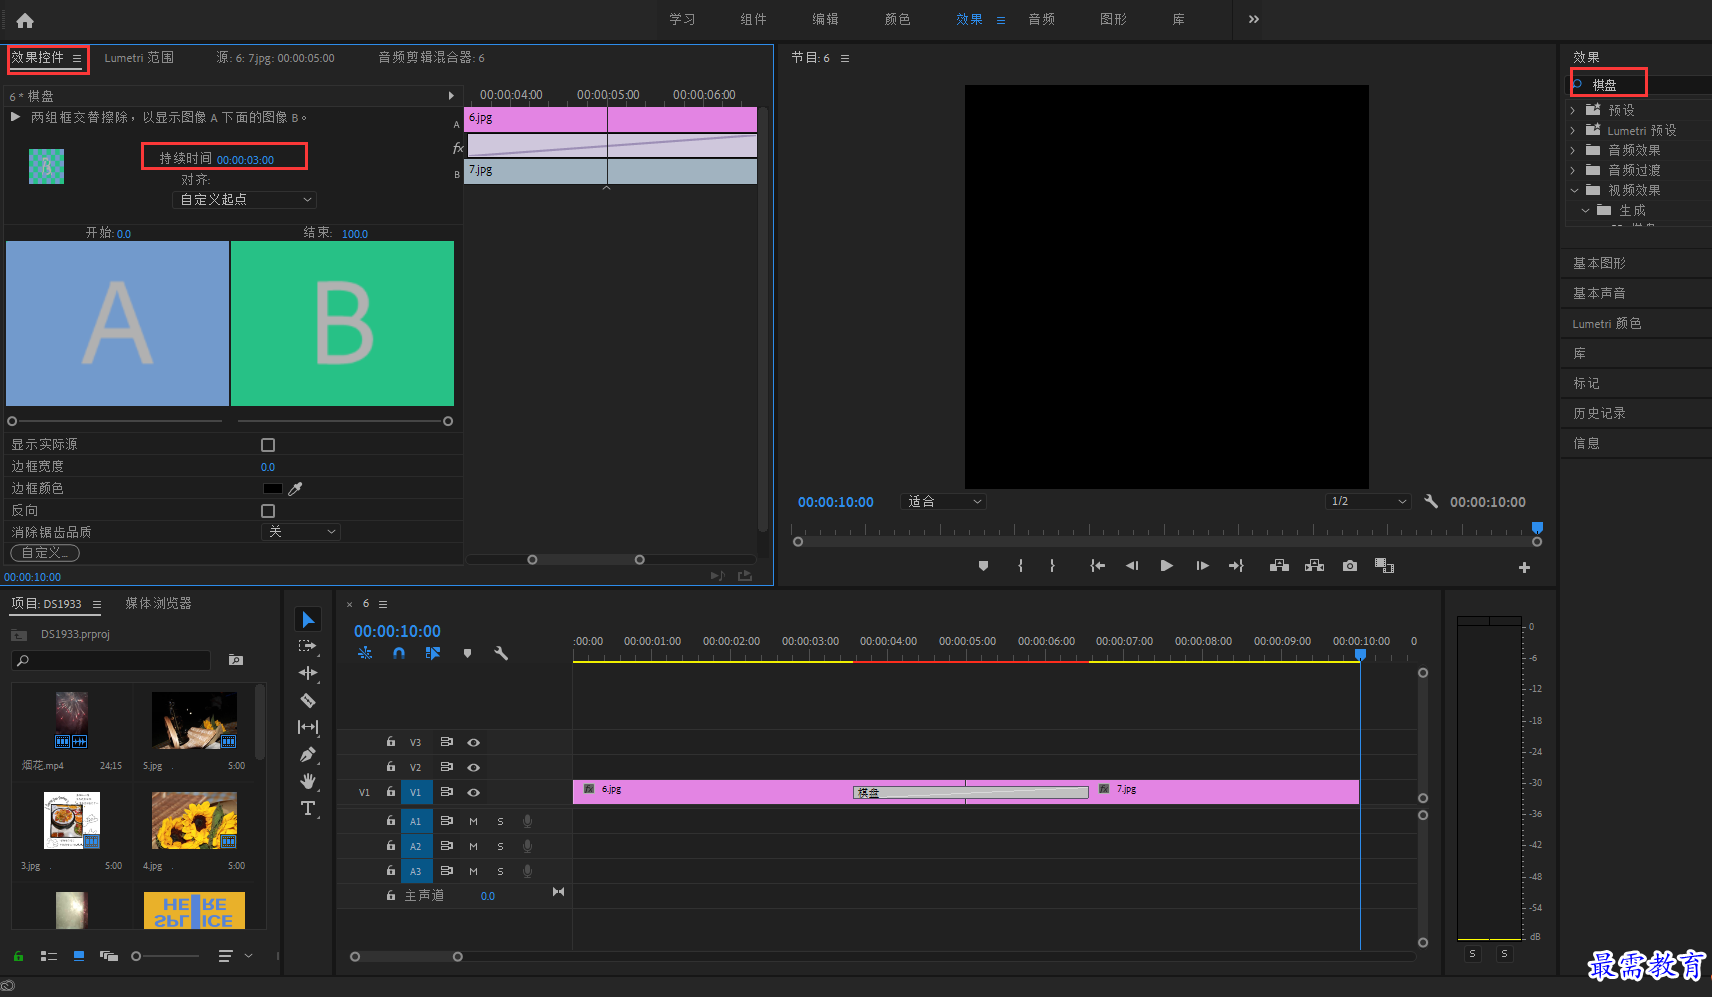Open the 消除锯齿品质 dropdown set to 关
The width and height of the screenshot is (1712, 997).
(301, 532)
